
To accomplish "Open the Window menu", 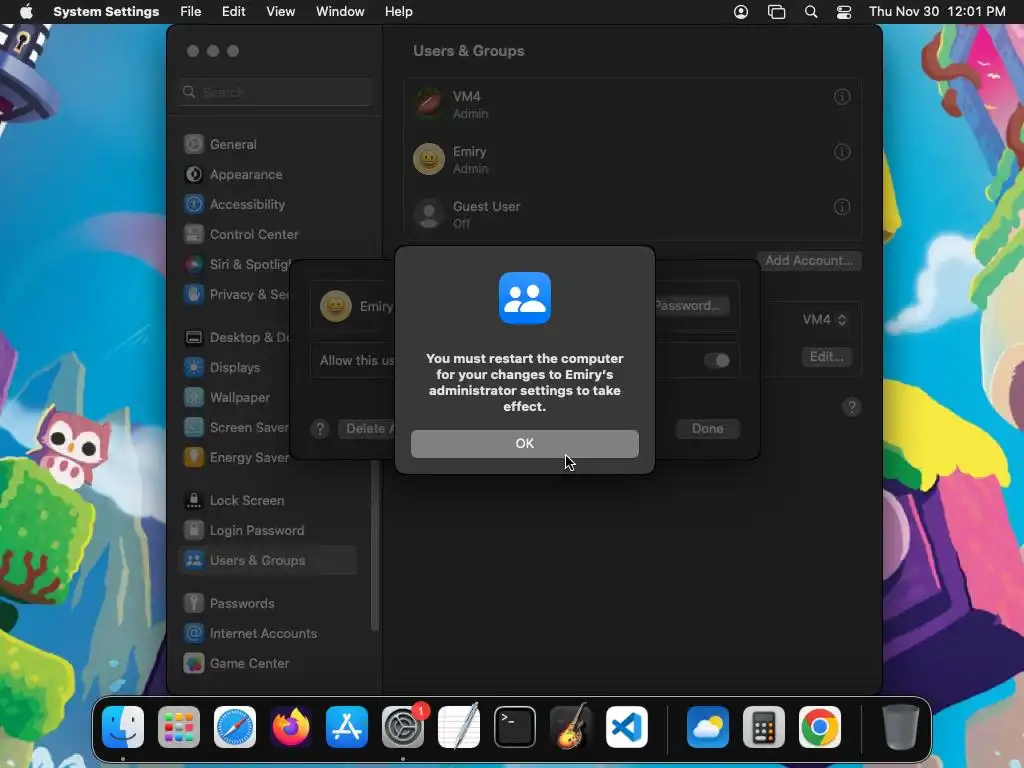I will [340, 12].
